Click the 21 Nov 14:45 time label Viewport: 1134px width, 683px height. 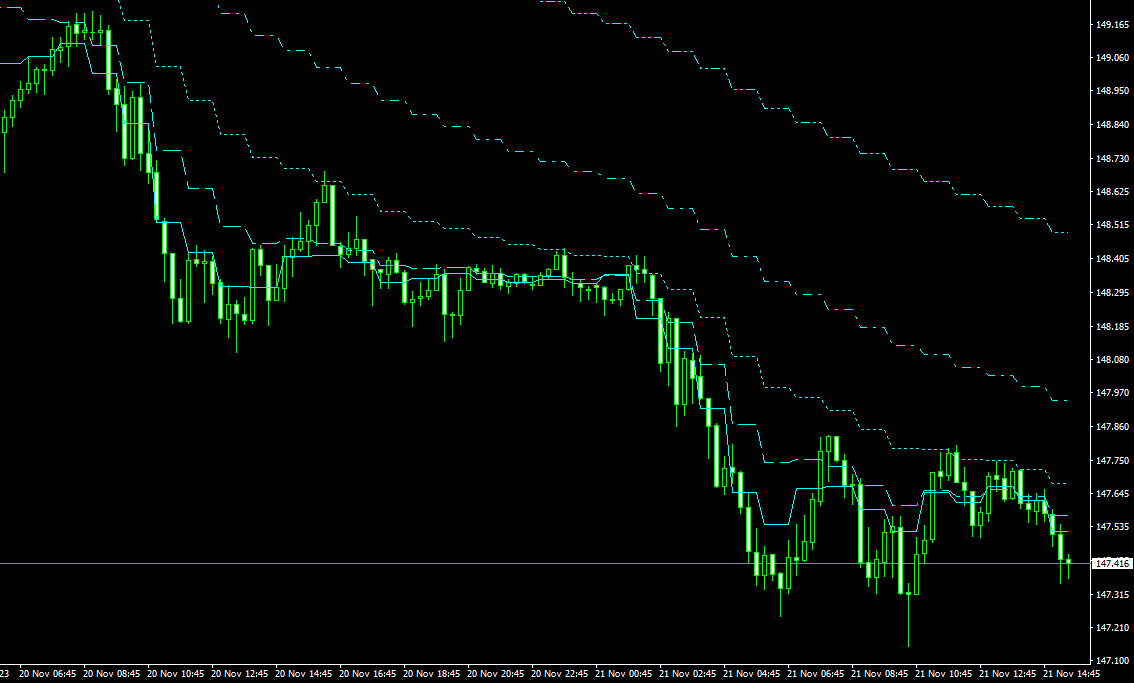tap(1071, 674)
